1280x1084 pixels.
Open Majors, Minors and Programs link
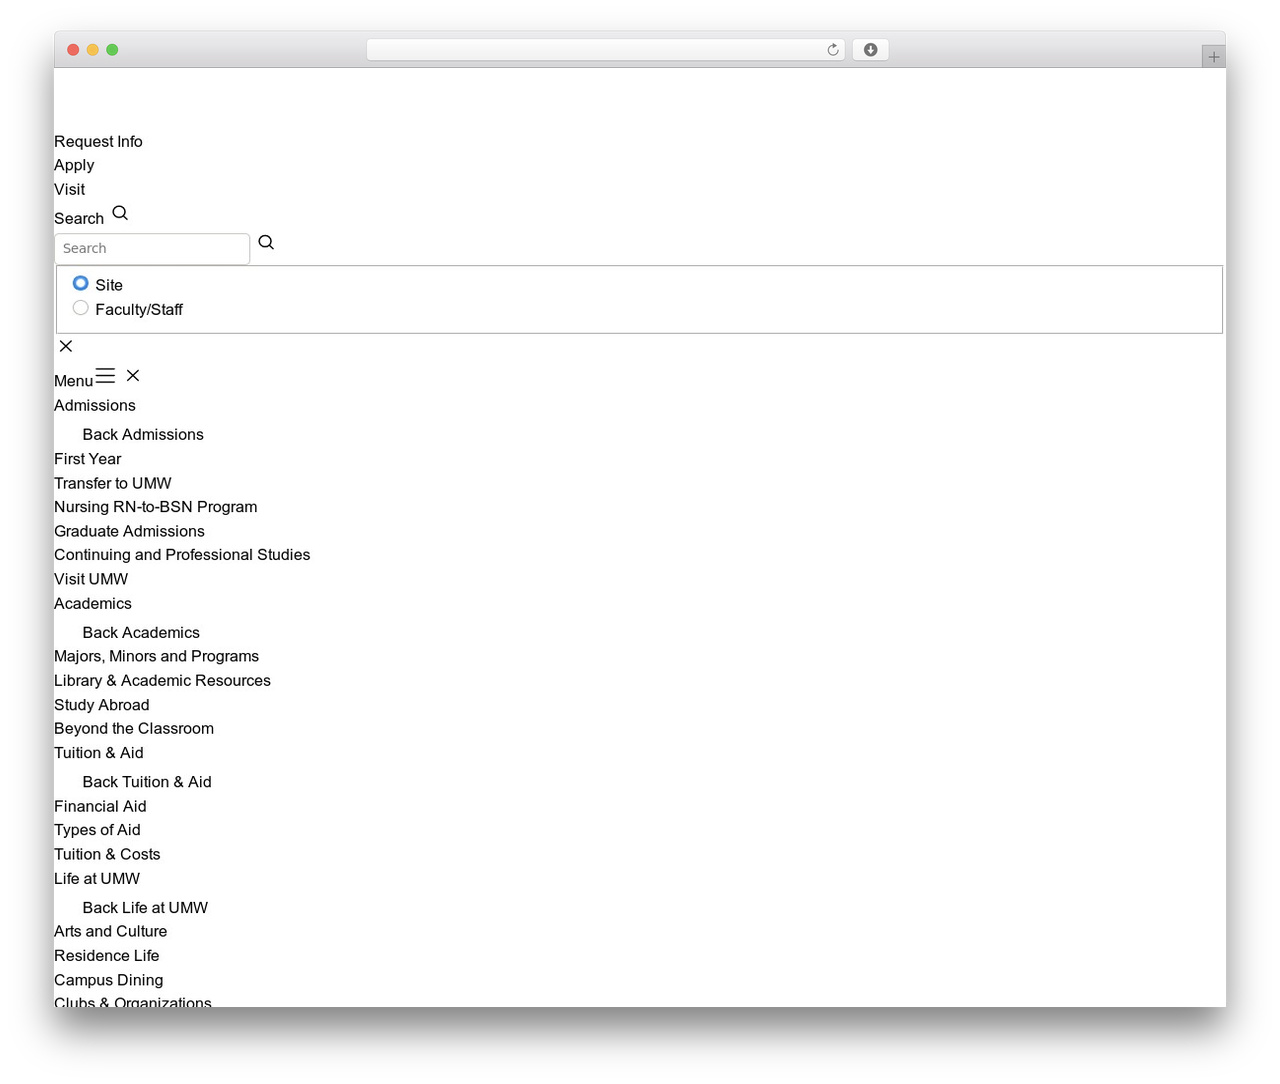point(156,656)
